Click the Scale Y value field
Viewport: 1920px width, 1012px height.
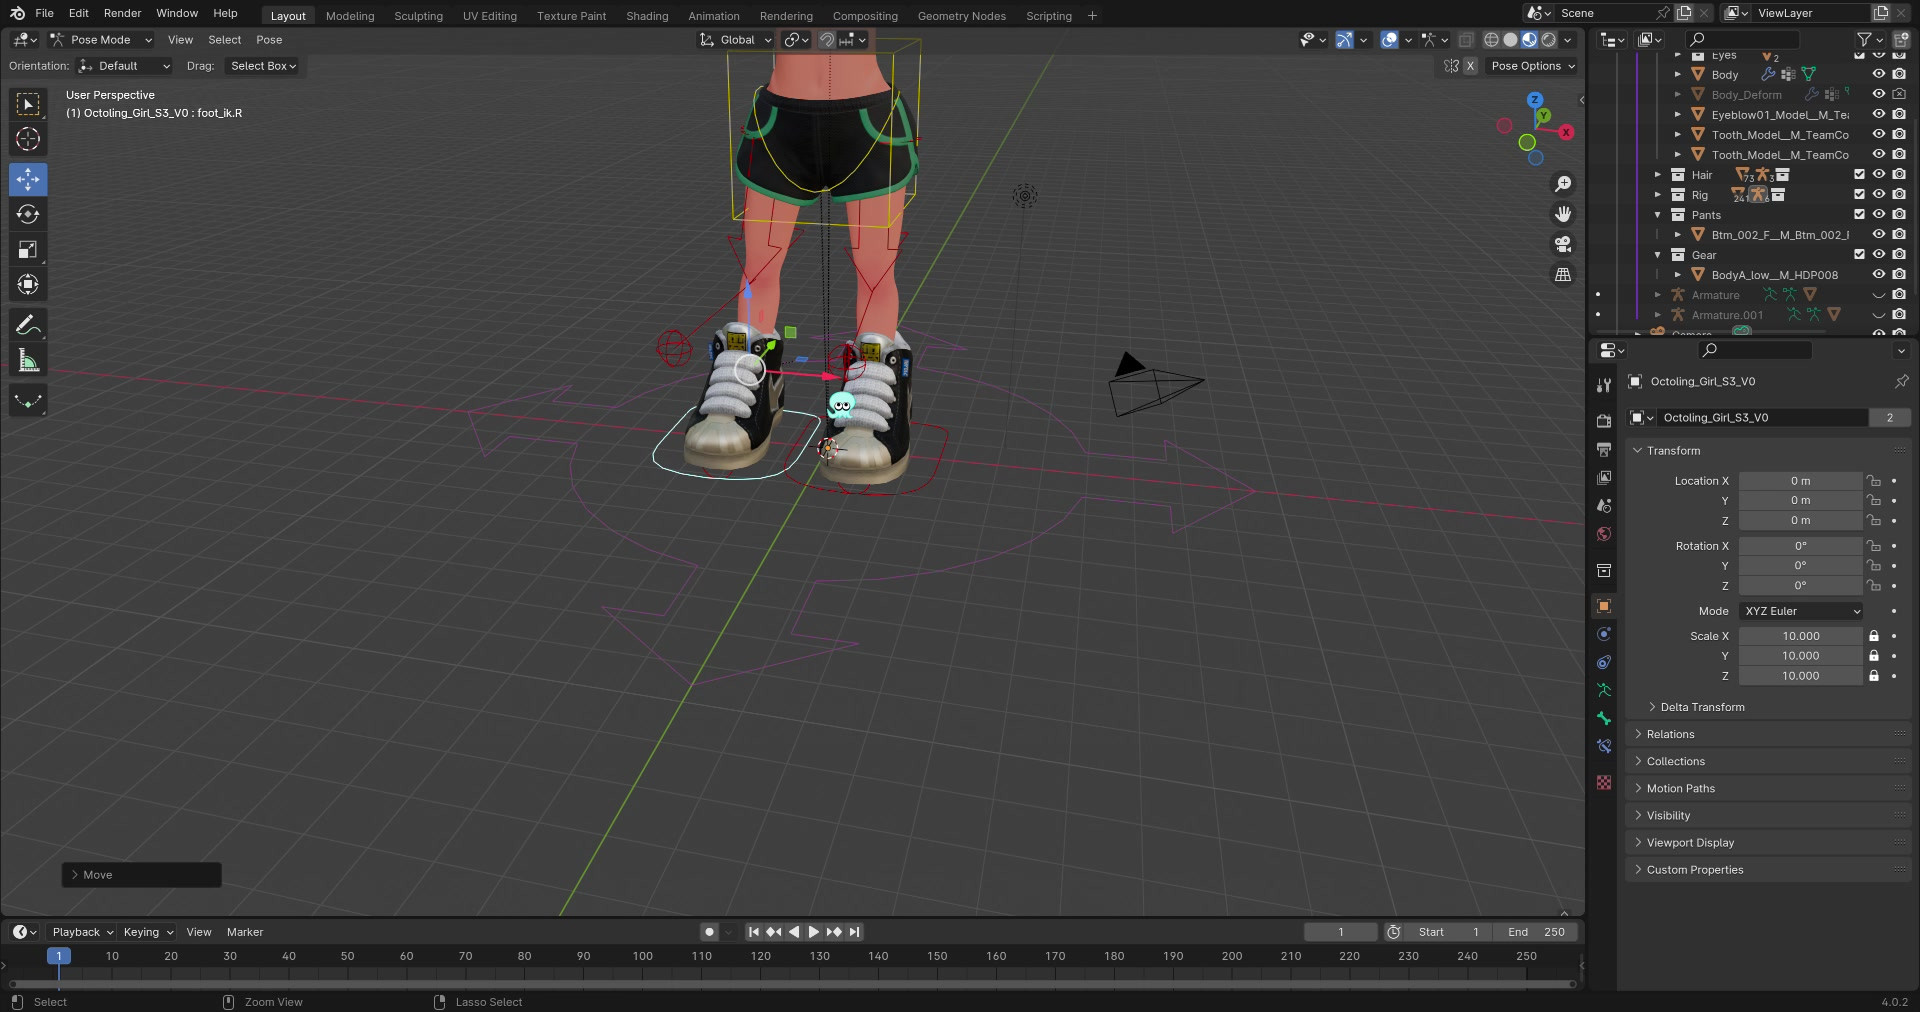1801,656
